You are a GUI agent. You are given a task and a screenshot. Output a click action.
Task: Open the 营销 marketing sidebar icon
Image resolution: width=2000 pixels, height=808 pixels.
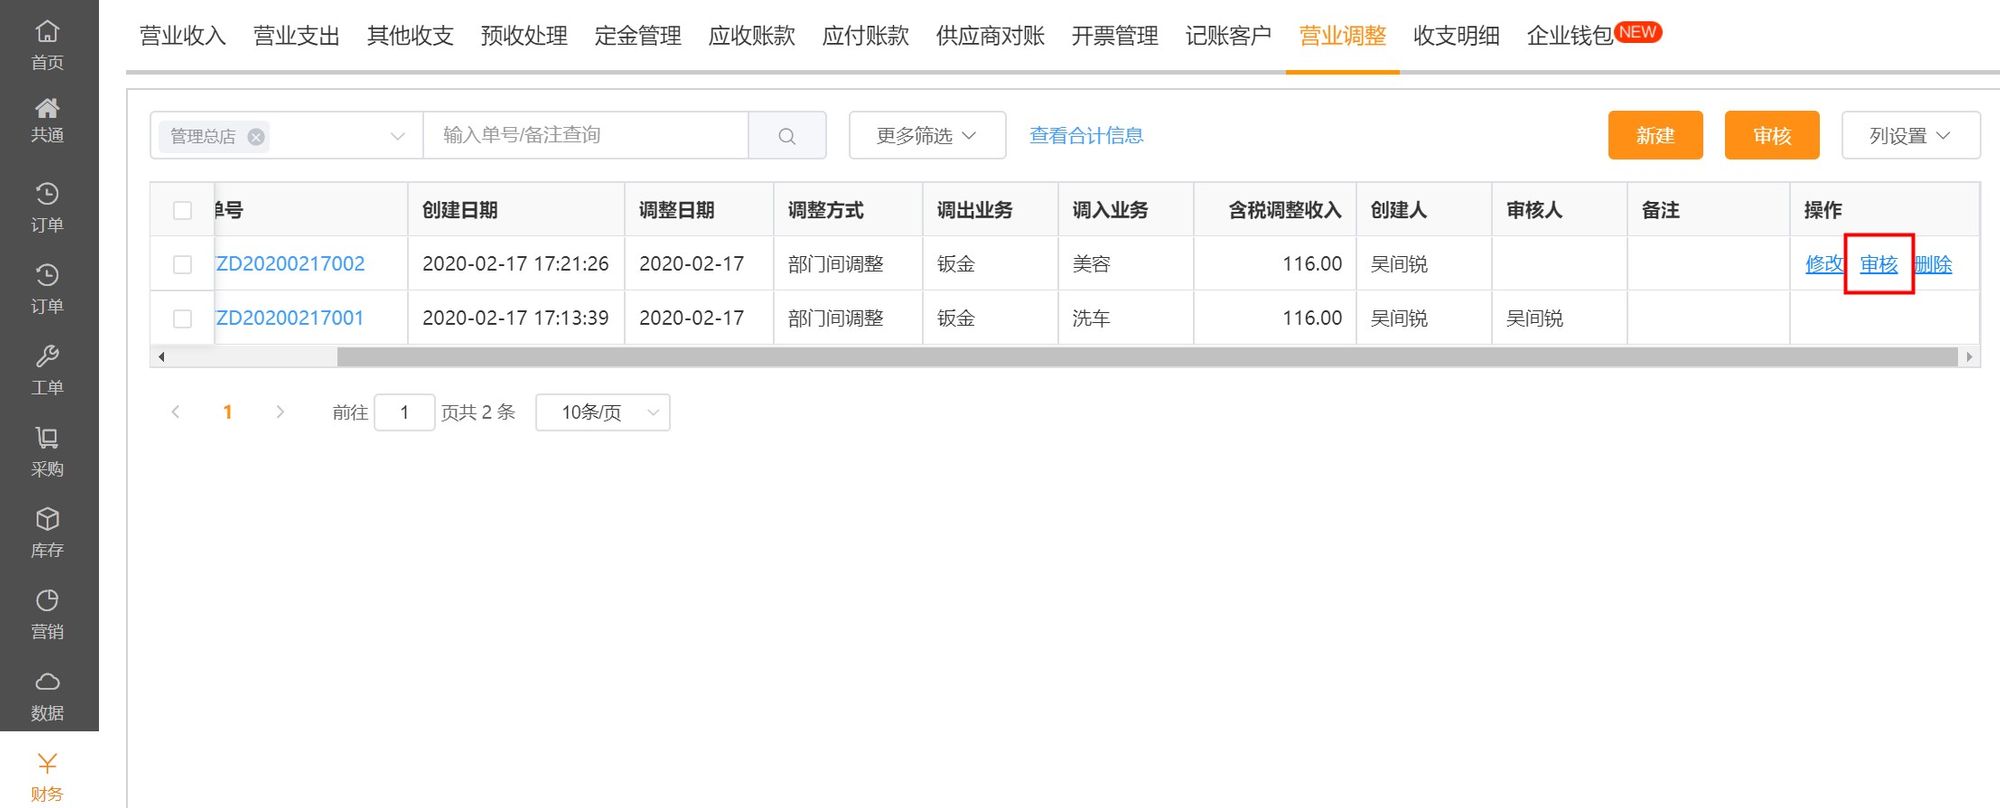(47, 614)
